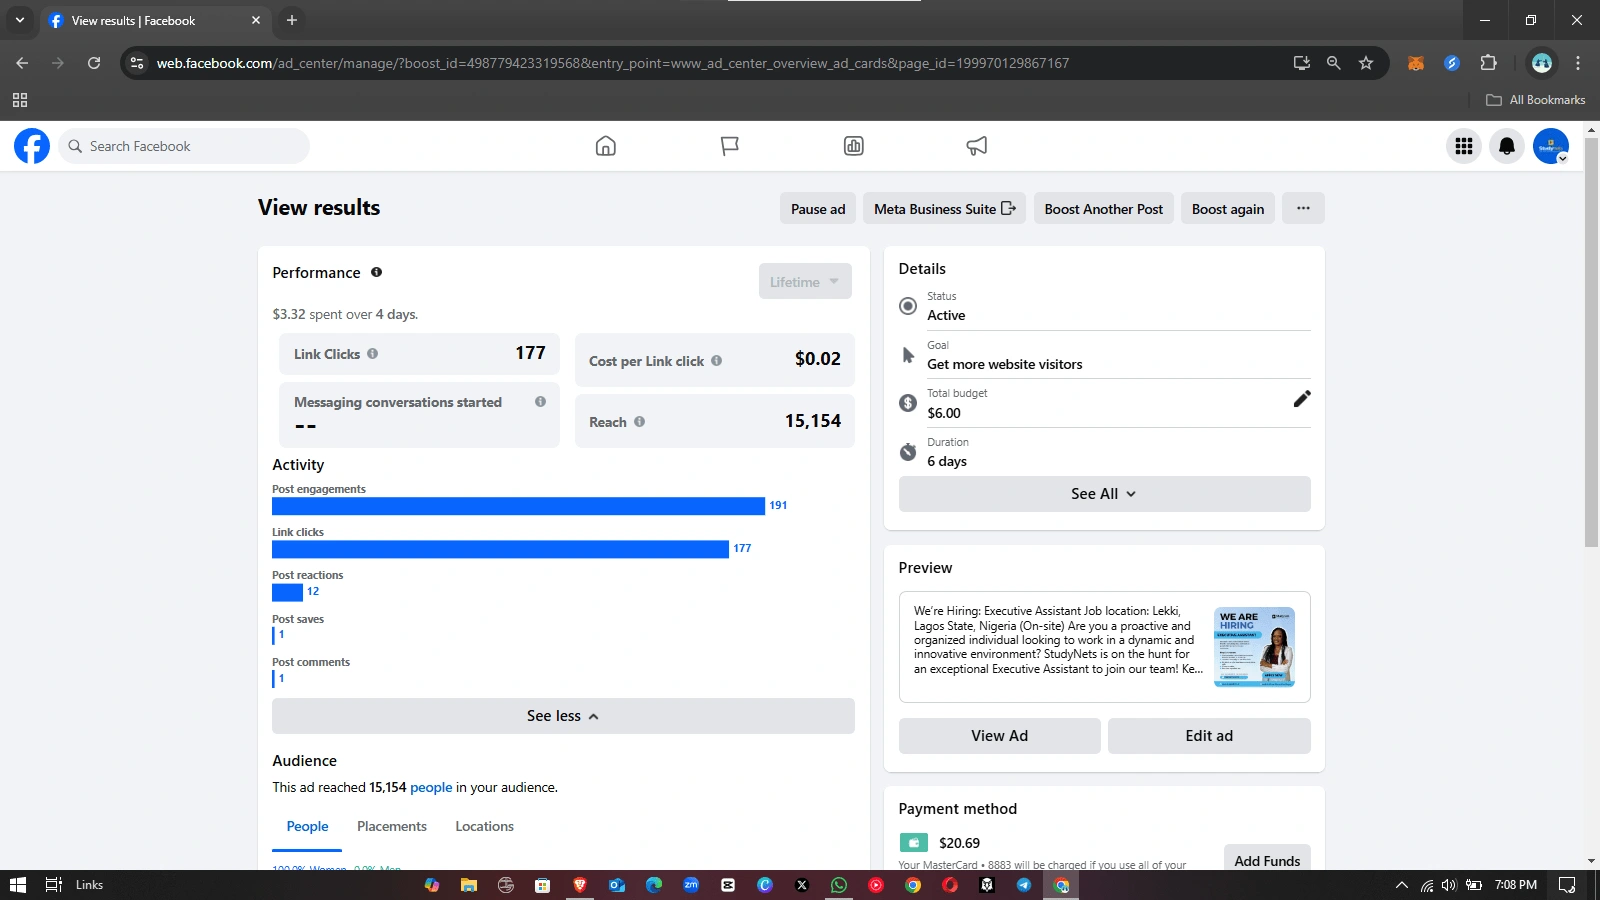This screenshot has width=1600, height=900.
Task: Open the Windows Start menu
Action: pos(18,885)
